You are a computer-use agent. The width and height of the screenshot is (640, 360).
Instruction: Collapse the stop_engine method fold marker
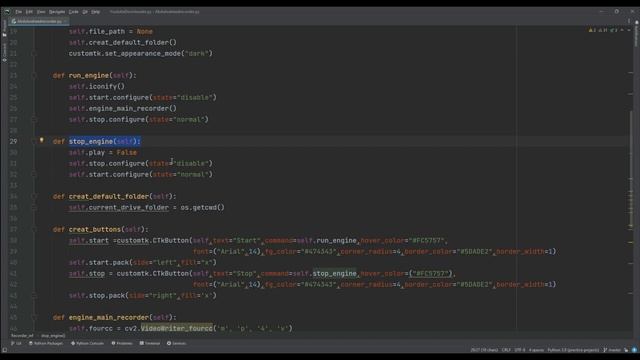[x=34, y=141]
